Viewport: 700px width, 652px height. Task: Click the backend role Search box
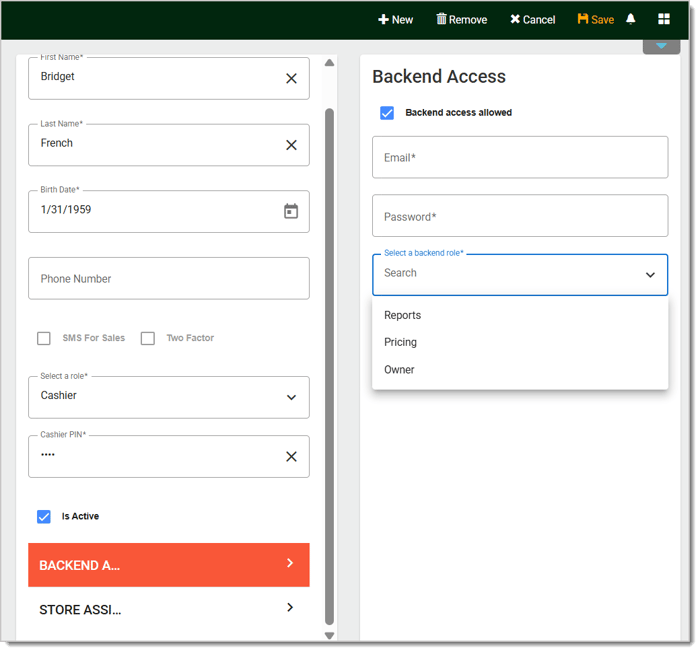pyautogui.click(x=520, y=275)
